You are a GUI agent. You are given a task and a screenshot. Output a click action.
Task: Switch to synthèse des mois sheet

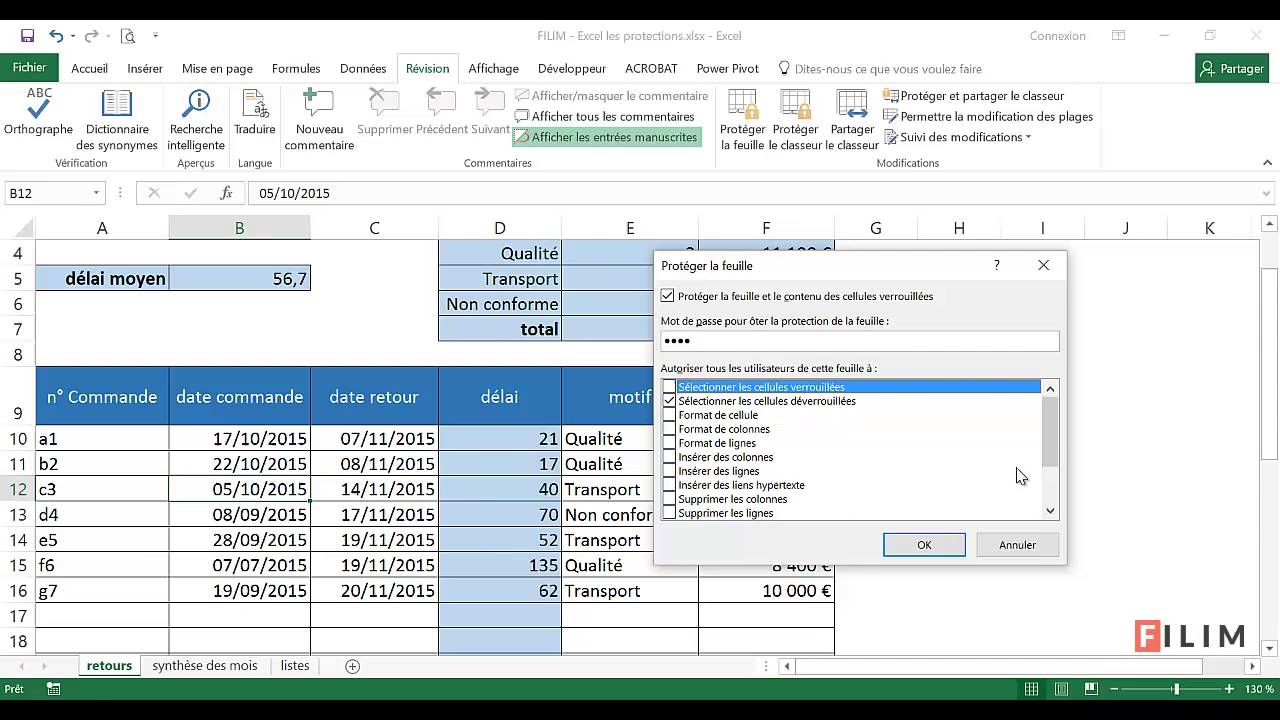(205, 666)
